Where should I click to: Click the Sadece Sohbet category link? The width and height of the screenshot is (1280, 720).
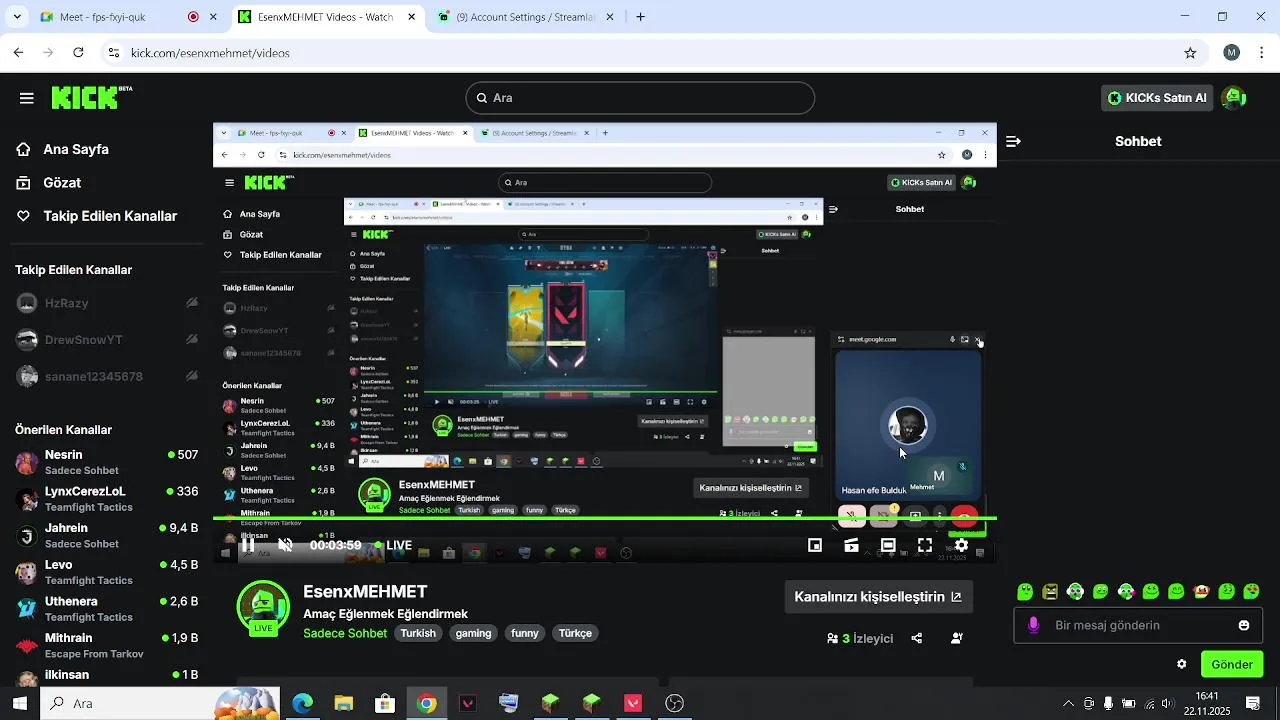click(345, 633)
